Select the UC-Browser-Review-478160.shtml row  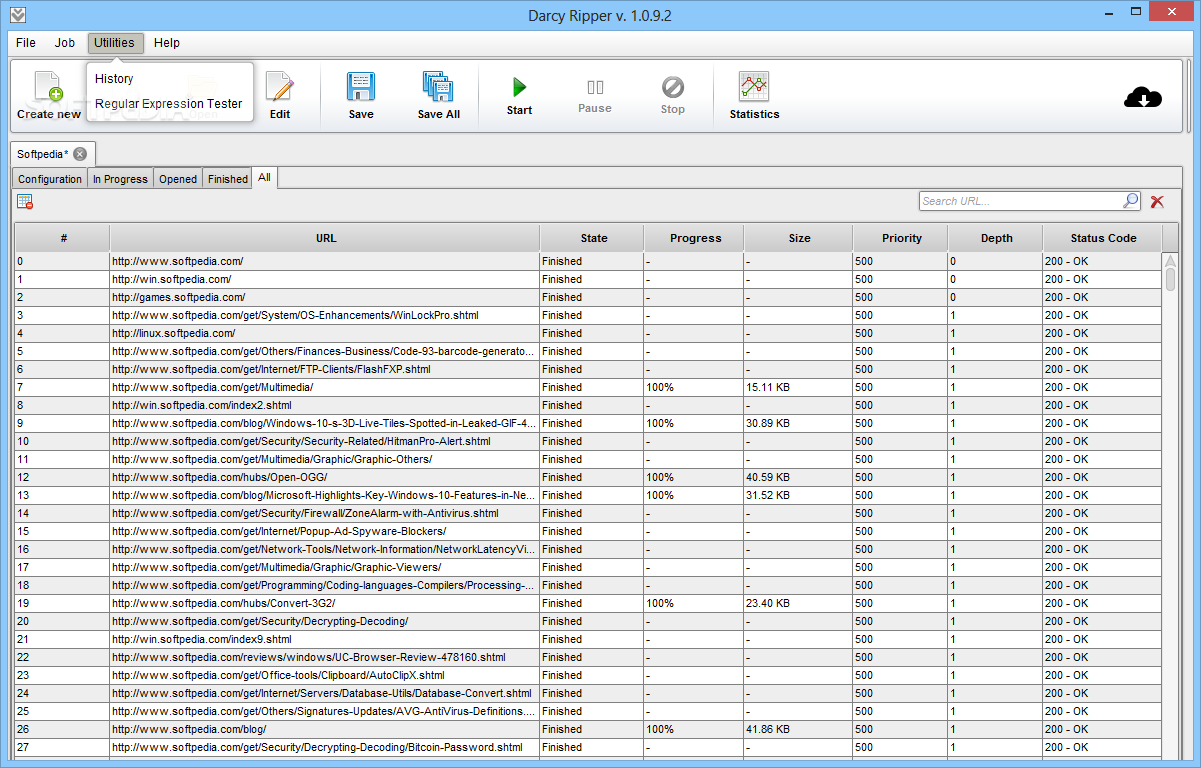[588, 657]
